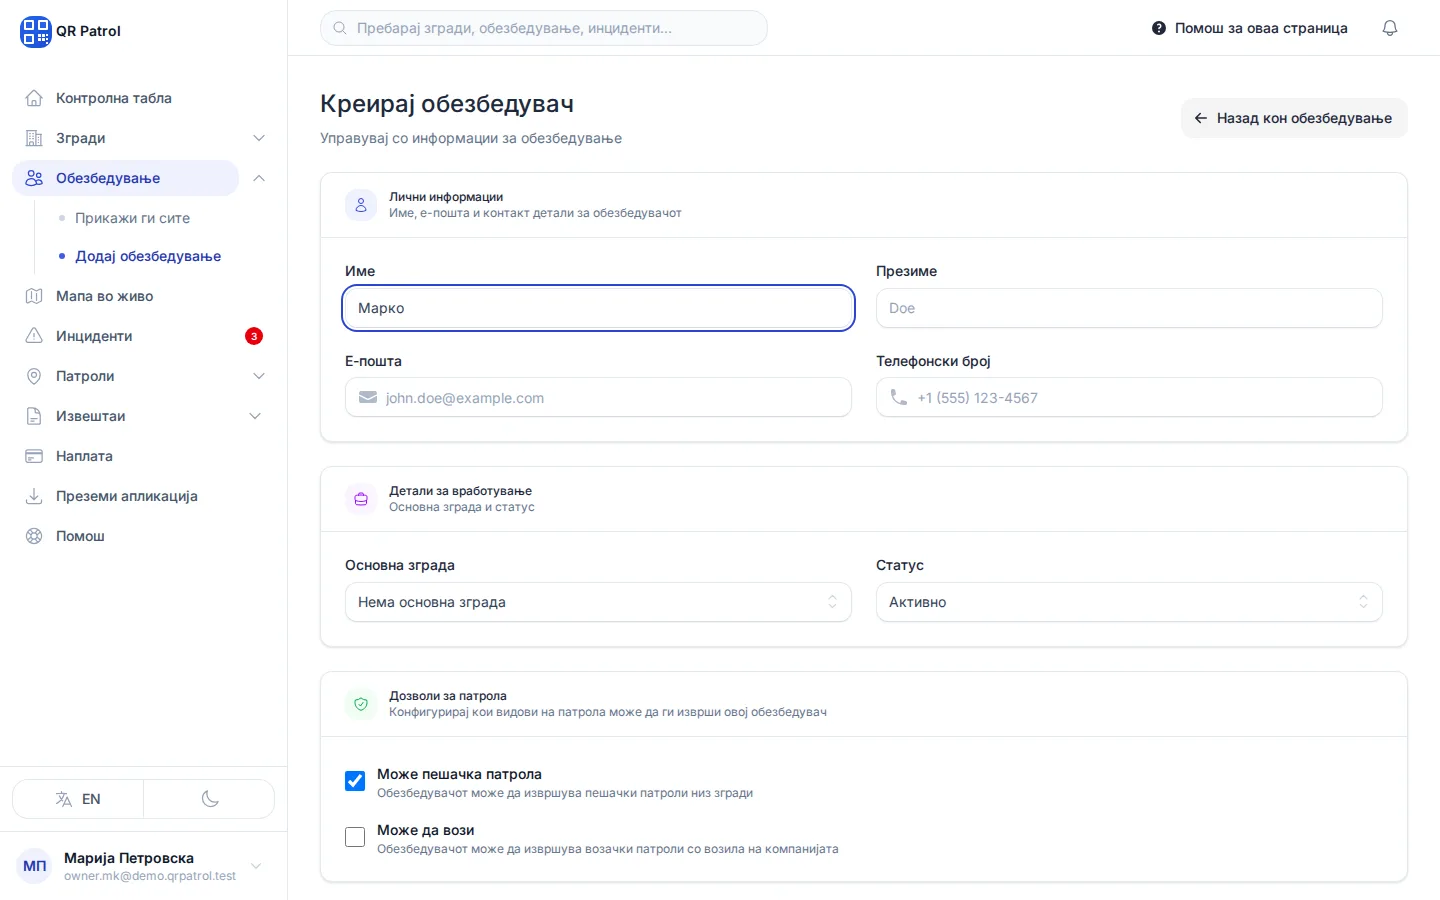
Task: Expand the Извештаи submenu chevron
Action: coord(255,416)
